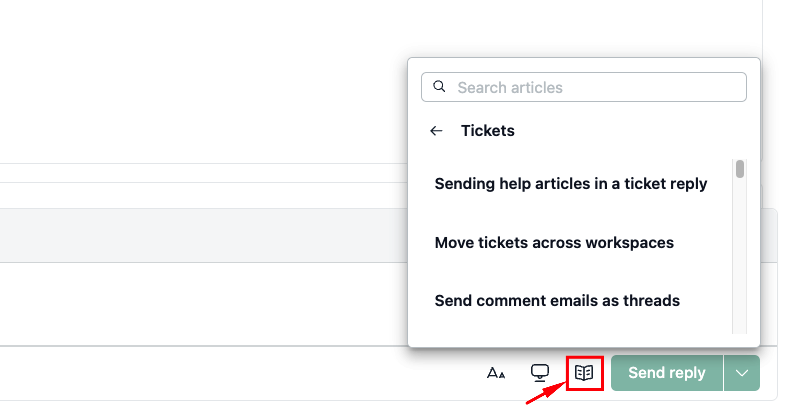Choose 'Move tickets across workspaces' article
Viewport: 785px width, 414px height.
pyautogui.click(x=554, y=243)
